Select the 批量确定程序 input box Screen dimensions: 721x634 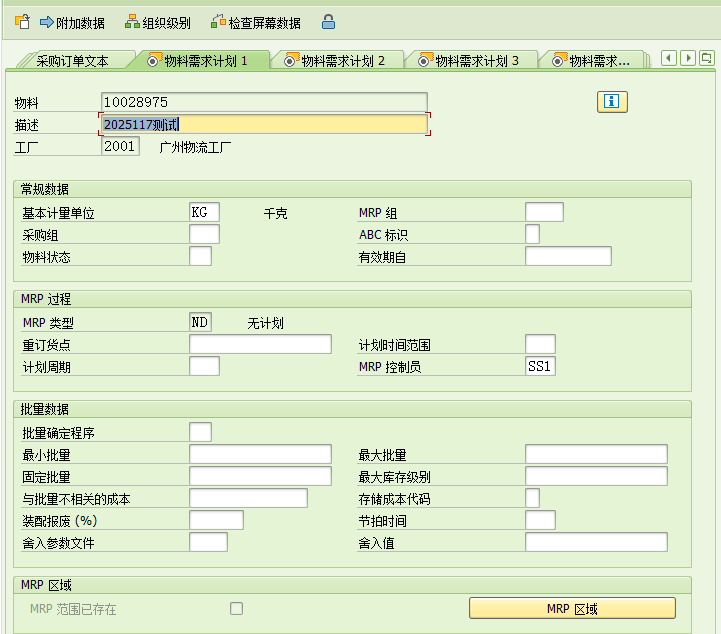tap(200, 432)
